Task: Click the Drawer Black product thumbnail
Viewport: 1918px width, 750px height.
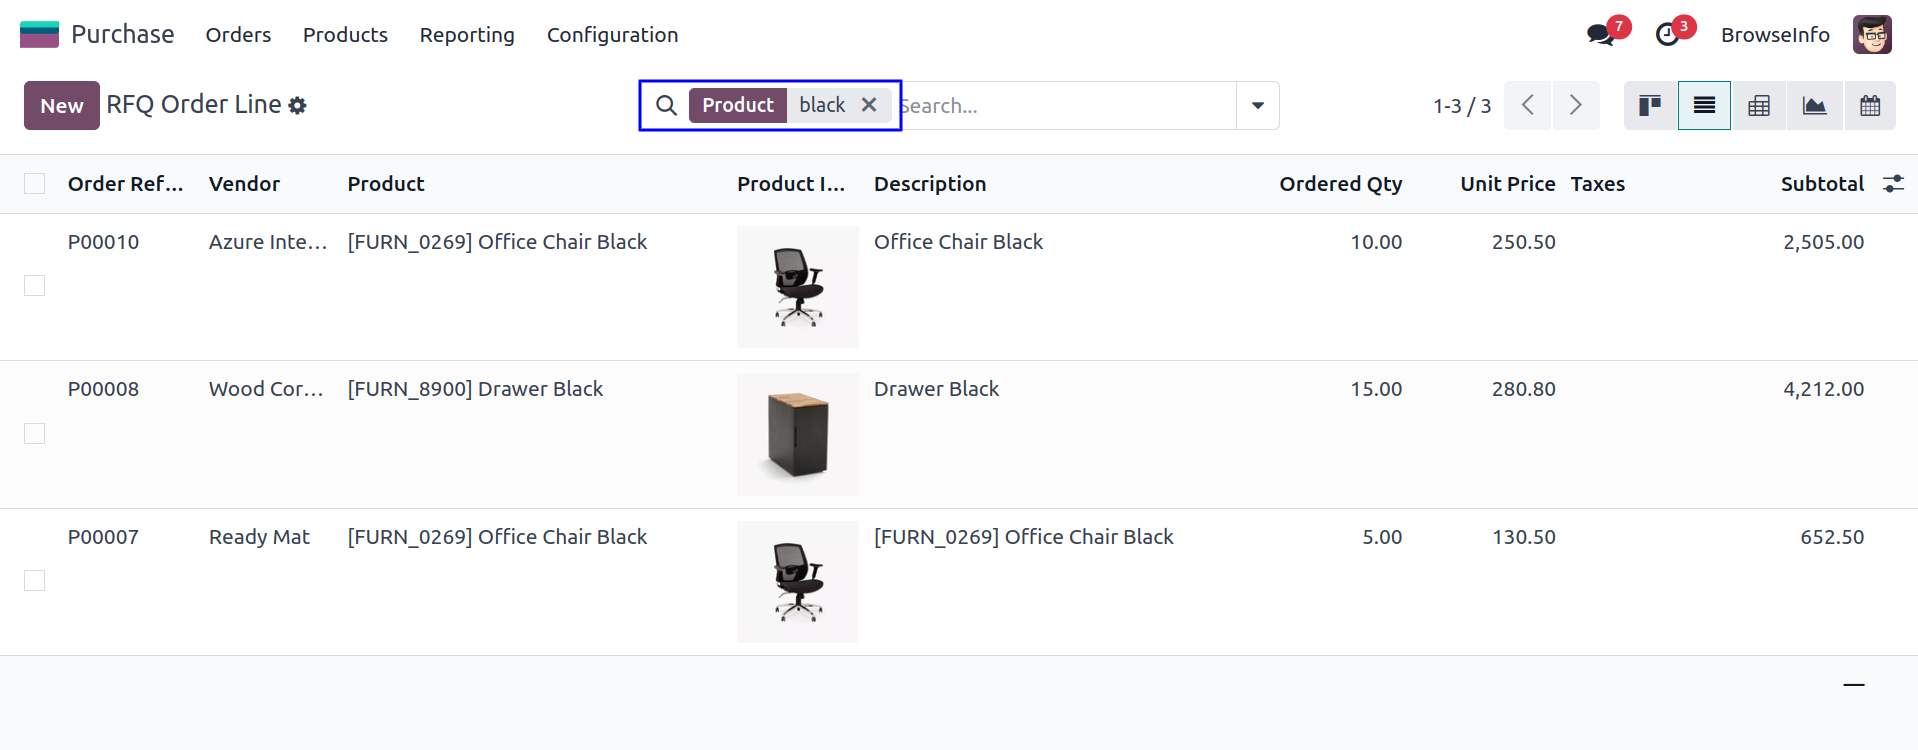Action: [798, 434]
